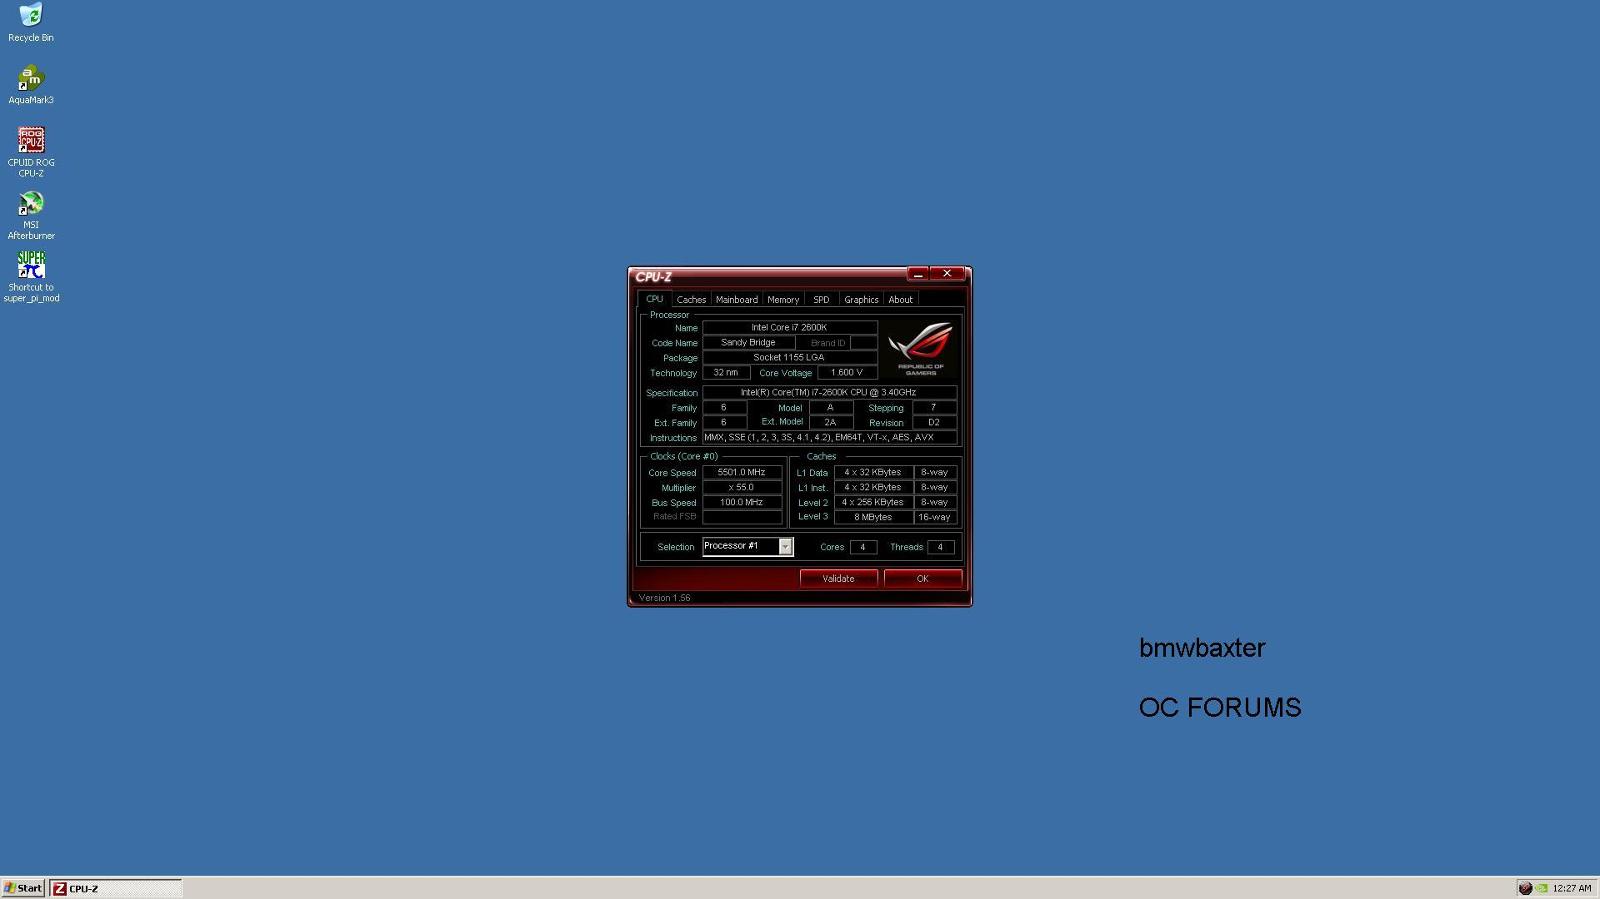Image resolution: width=1600 pixels, height=899 pixels.
Task: Click the Cores count field
Action: coord(863,547)
